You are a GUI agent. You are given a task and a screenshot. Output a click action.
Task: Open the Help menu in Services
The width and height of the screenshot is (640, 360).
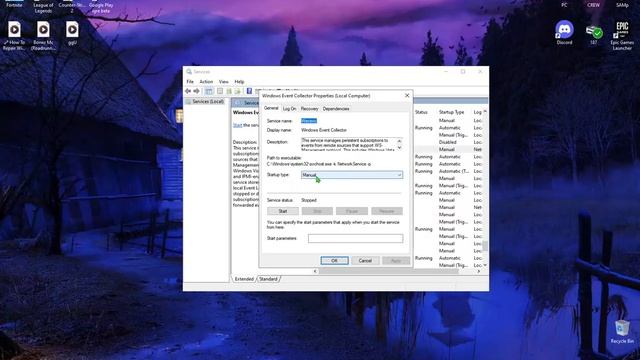239,82
